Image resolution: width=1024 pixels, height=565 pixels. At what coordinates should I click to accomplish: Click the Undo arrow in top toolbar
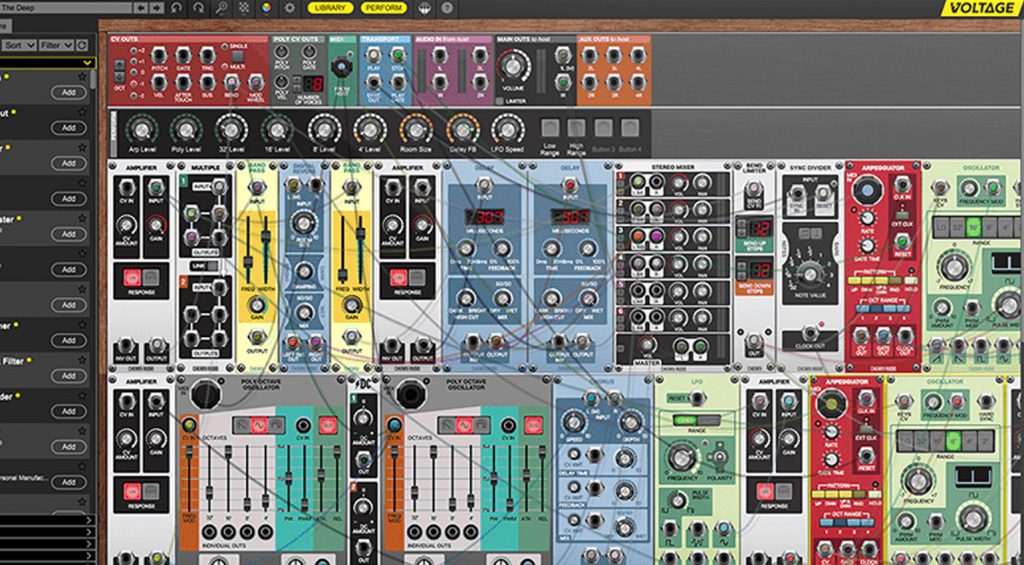[x=177, y=7]
